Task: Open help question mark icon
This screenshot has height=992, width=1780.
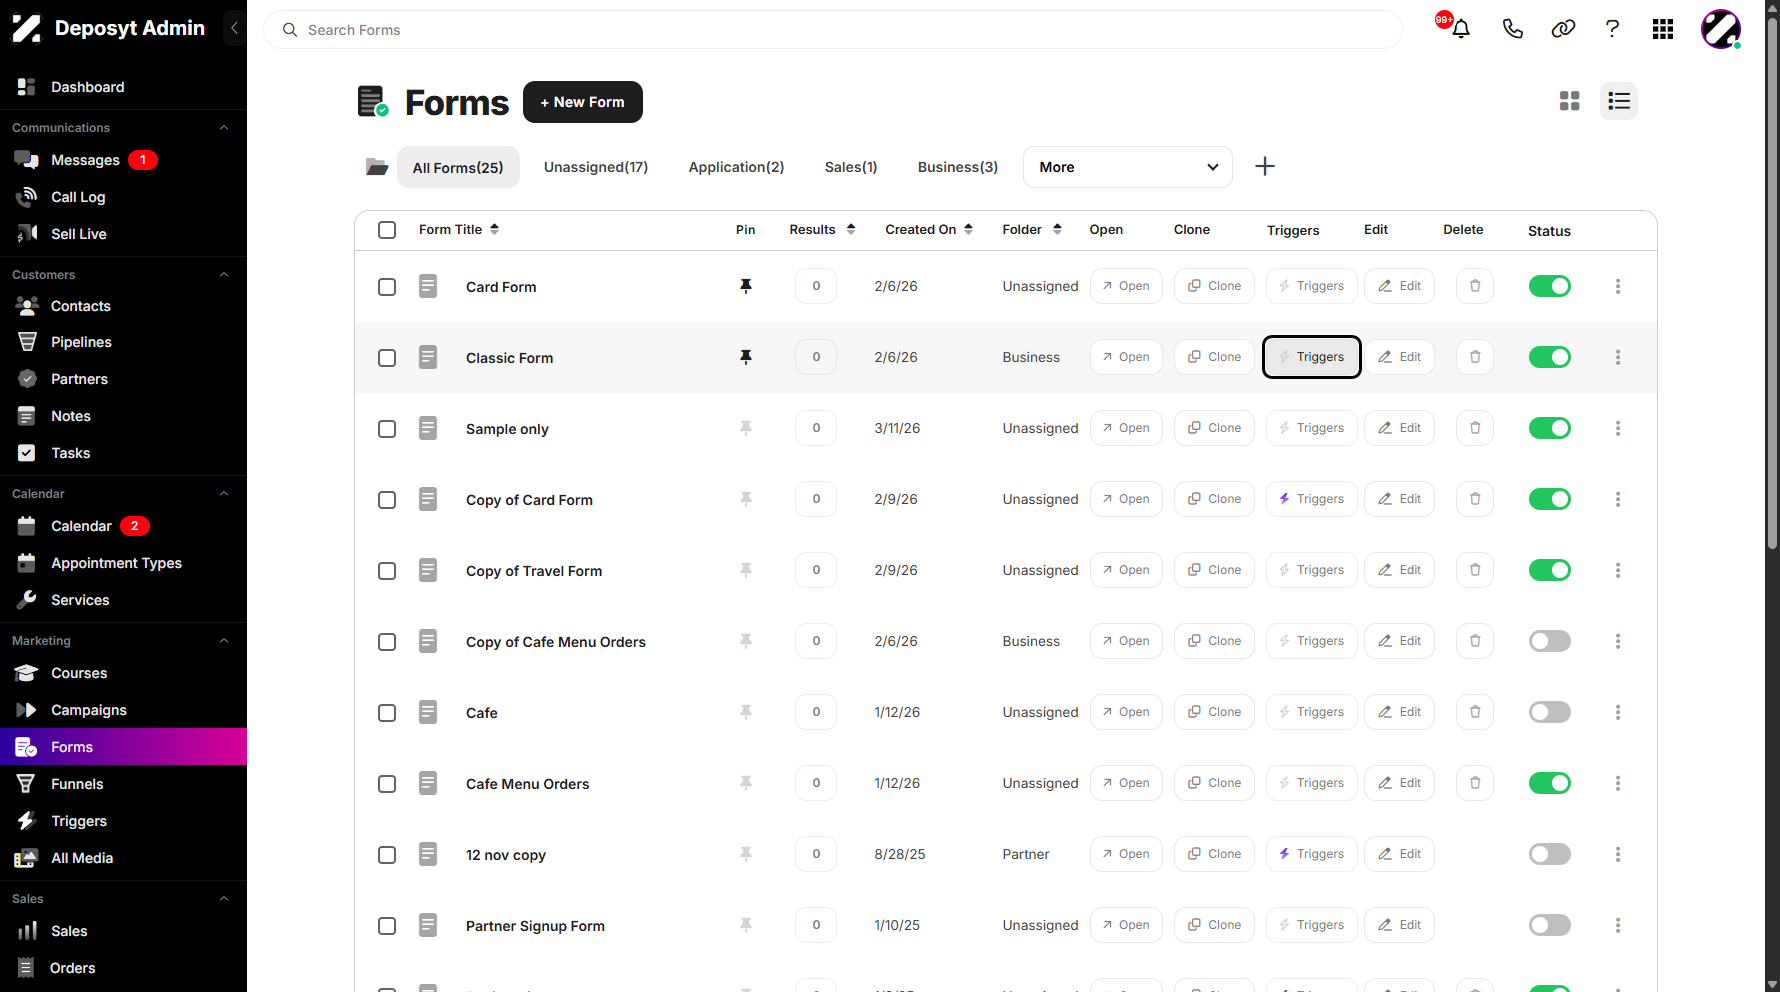Action: click(1612, 29)
